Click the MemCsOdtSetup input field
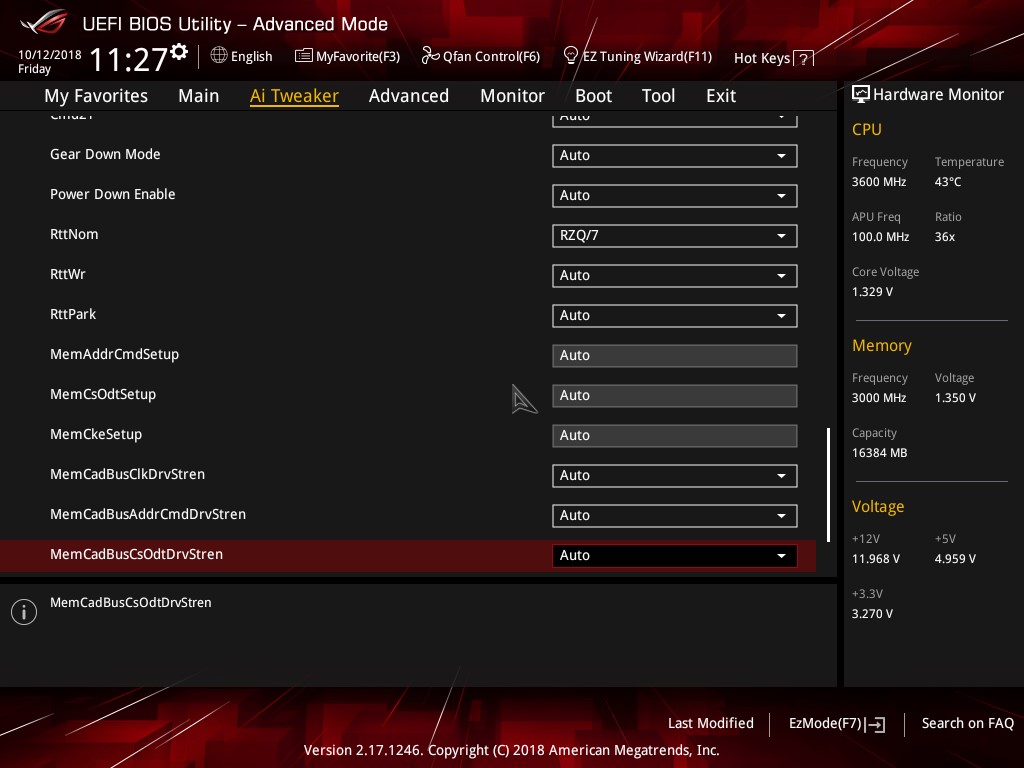 [x=675, y=396]
